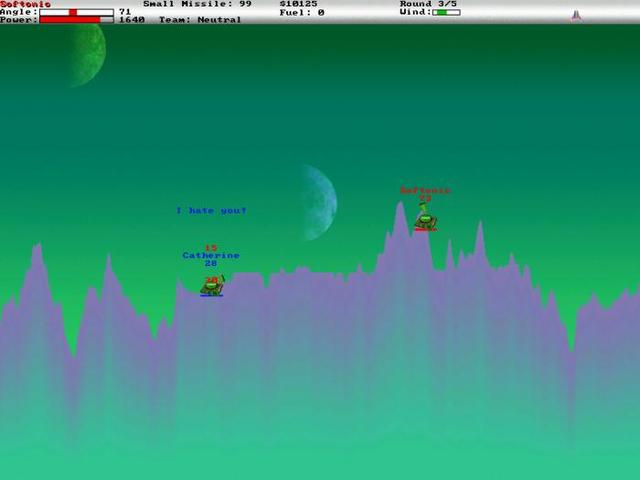Image resolution: width=640 pixels, height=480 pixels.
Task: Click the power value 1640
Action: [x=131, y=20]
